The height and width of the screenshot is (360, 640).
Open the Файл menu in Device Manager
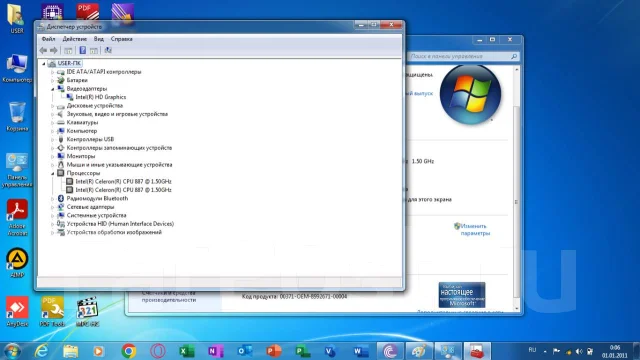click(x=48, y=39)
